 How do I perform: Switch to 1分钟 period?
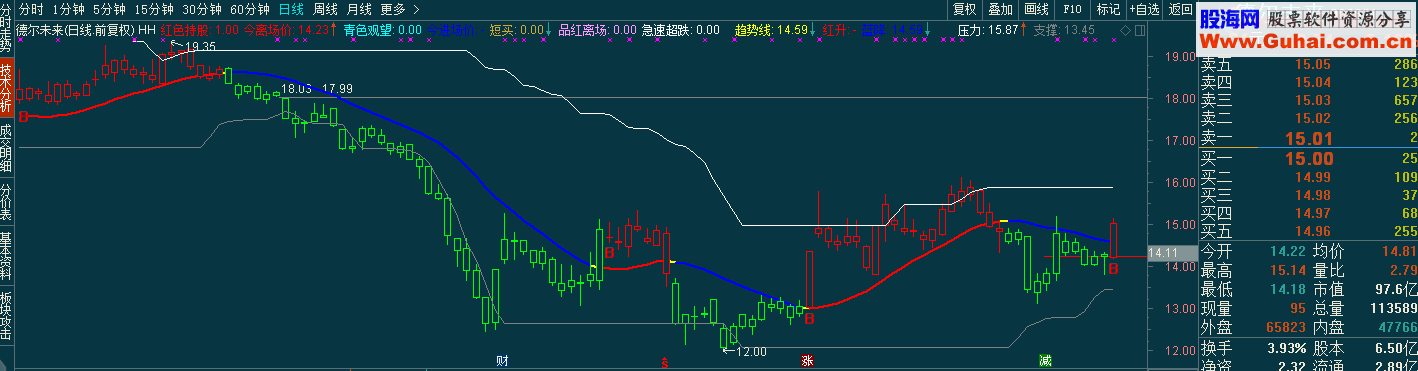click(68, 9)
